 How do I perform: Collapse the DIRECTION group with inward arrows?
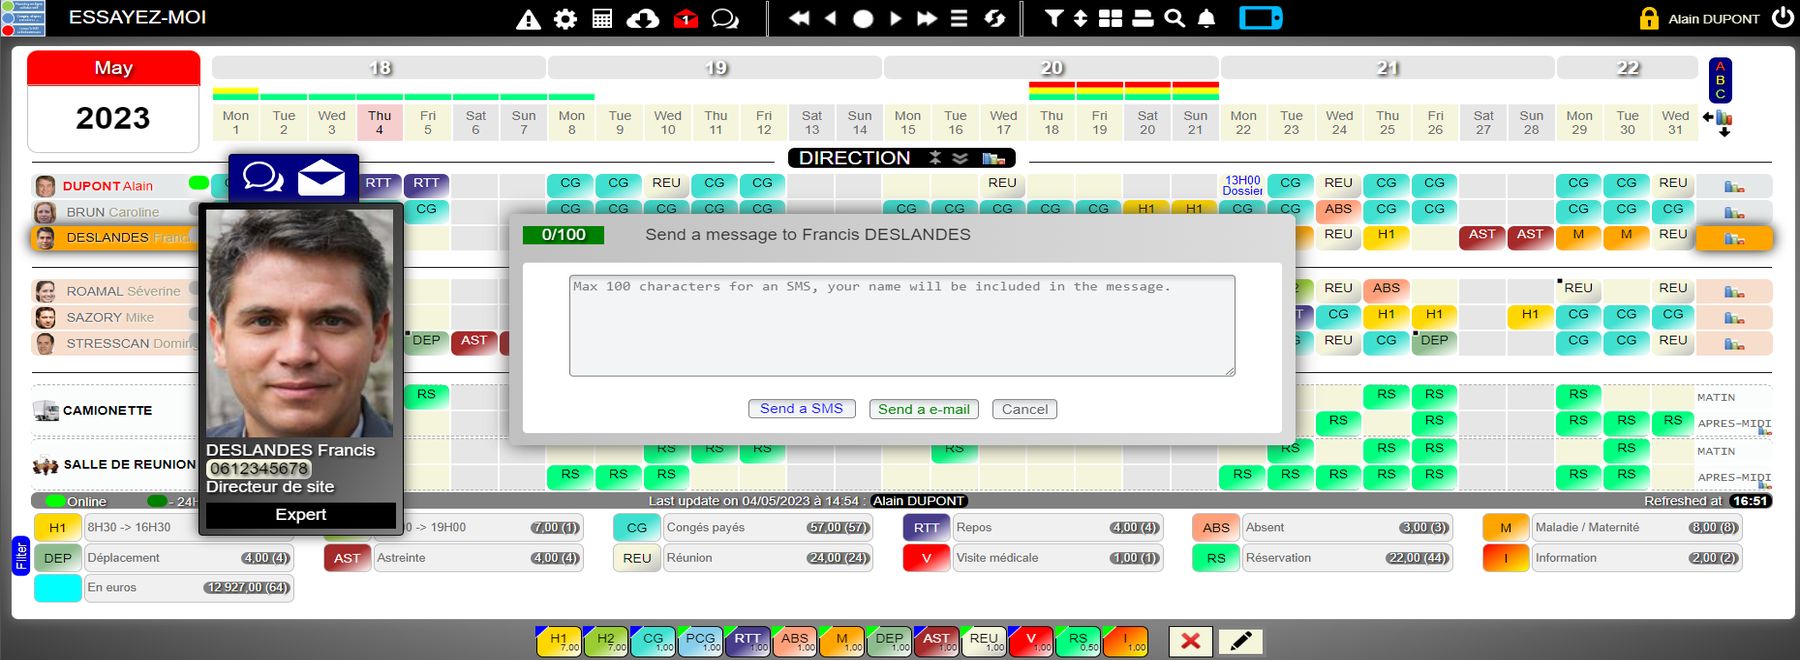935,158
